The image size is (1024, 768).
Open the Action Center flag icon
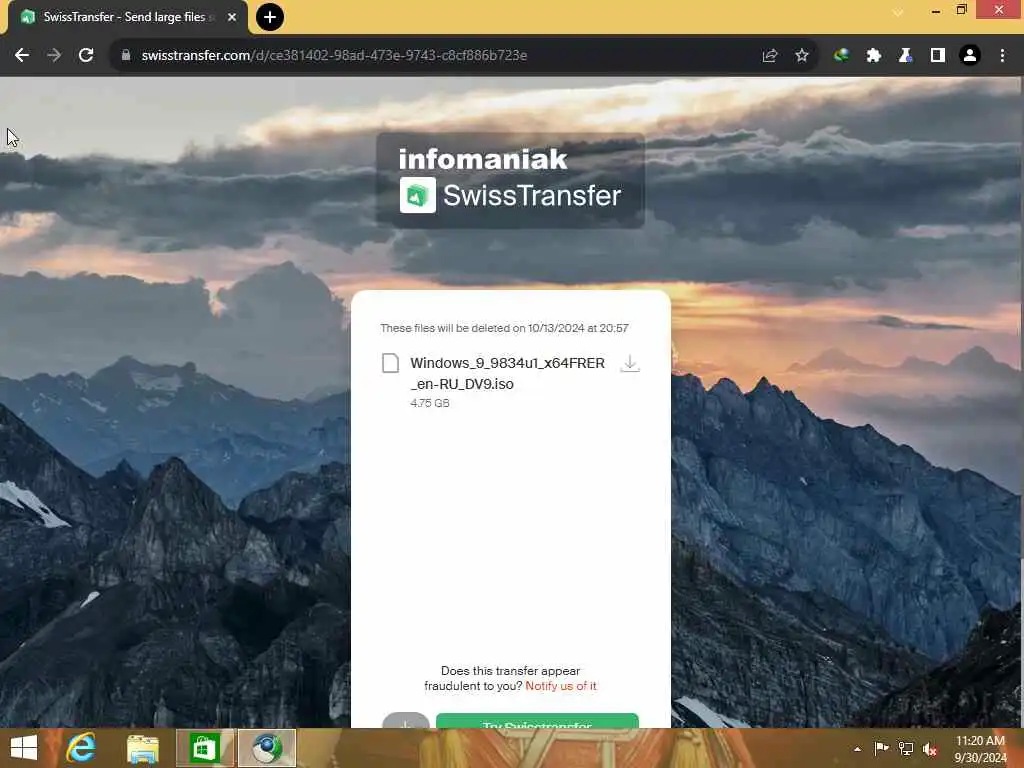pyautogui.click(x=881, y=748)
